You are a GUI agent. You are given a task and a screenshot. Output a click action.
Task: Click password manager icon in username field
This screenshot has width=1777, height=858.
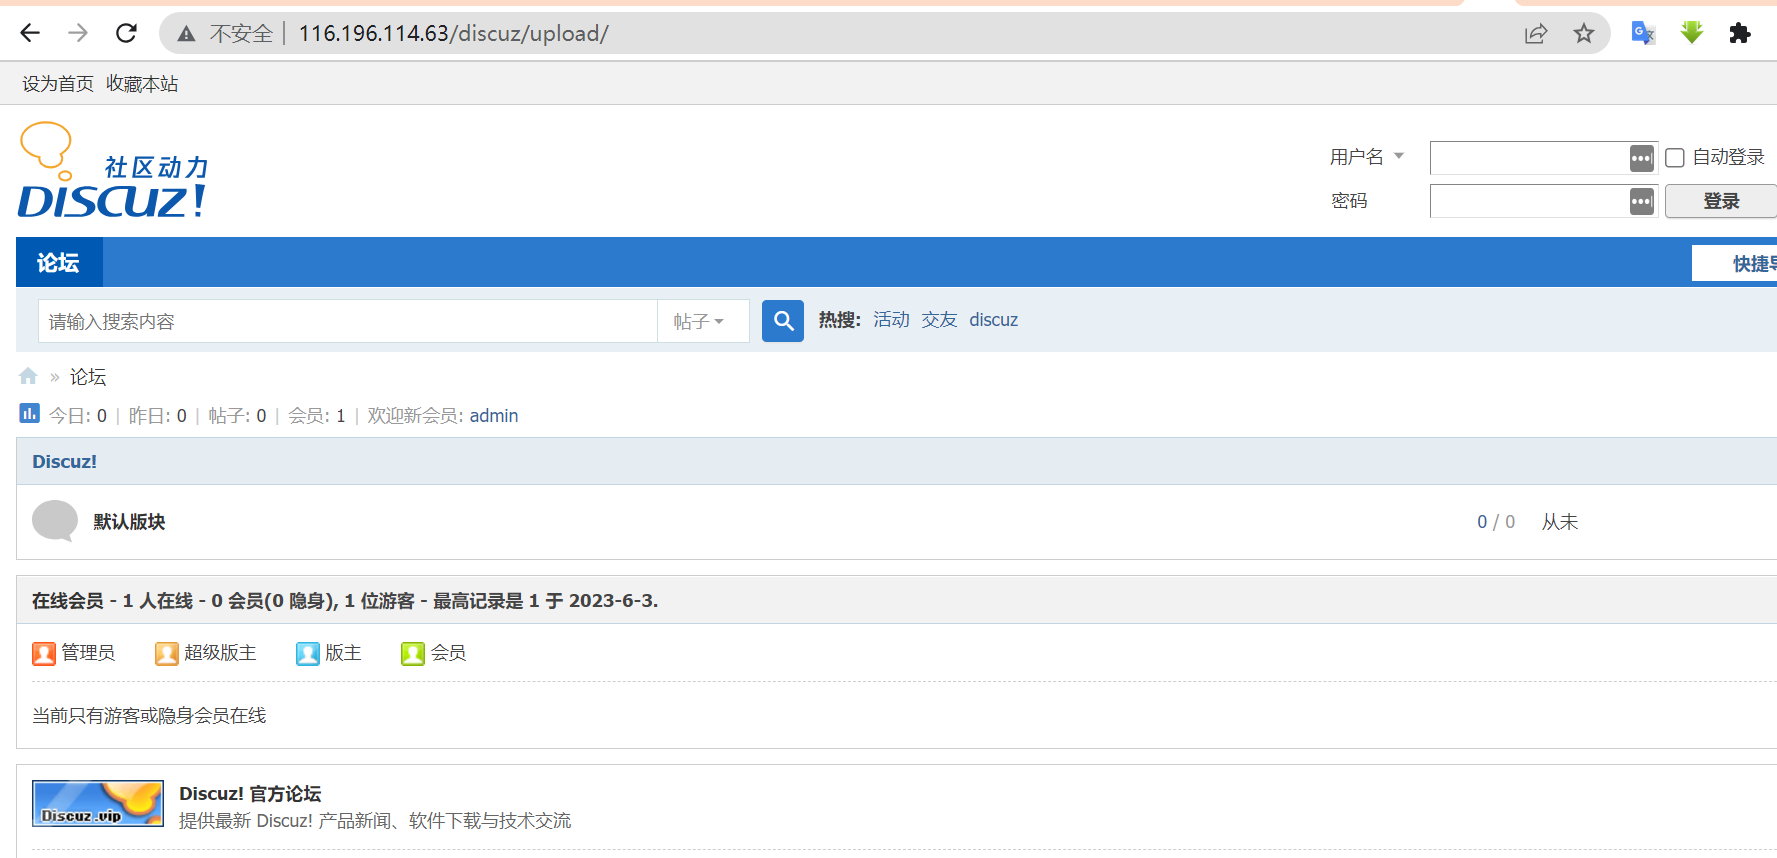click(1641, 158)
